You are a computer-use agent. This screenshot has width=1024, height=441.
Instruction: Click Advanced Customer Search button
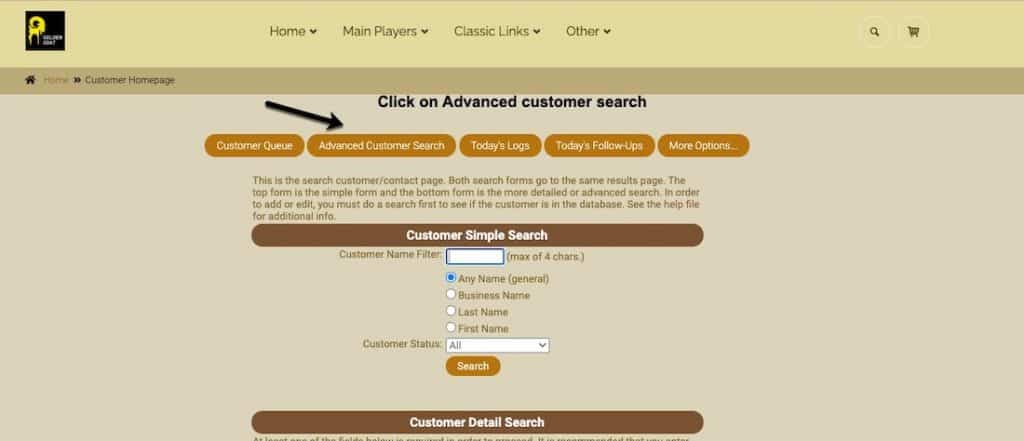[381, 146]
